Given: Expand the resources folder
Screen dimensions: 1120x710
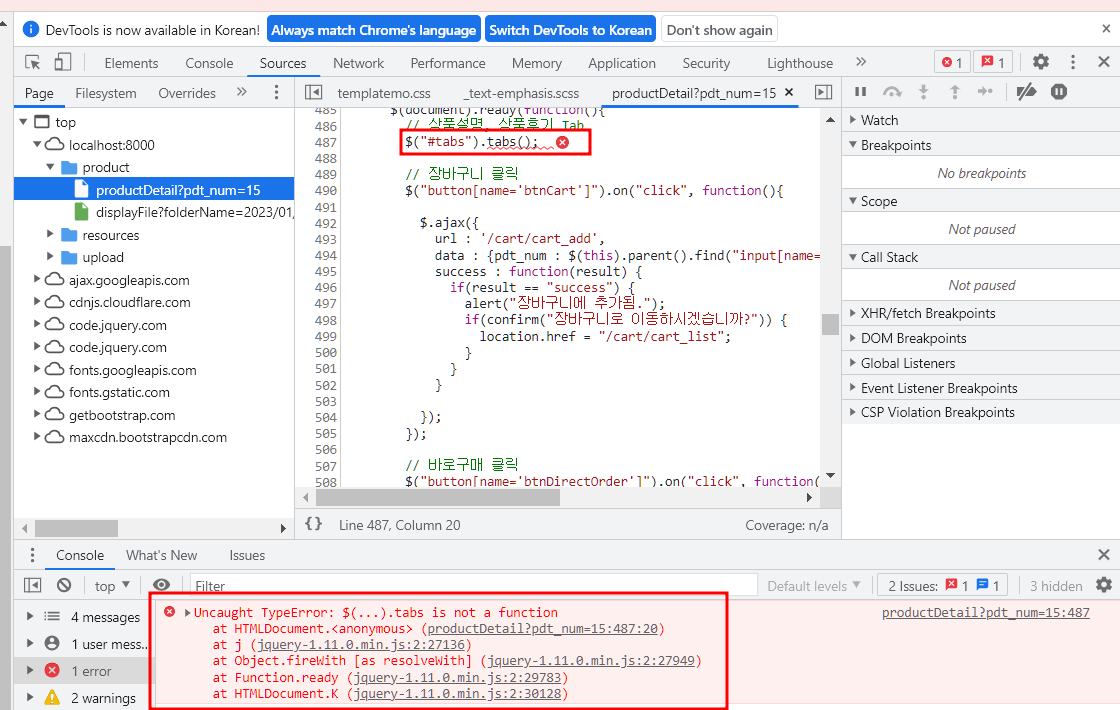Looking at the screenshot, I should pos(51,234).
